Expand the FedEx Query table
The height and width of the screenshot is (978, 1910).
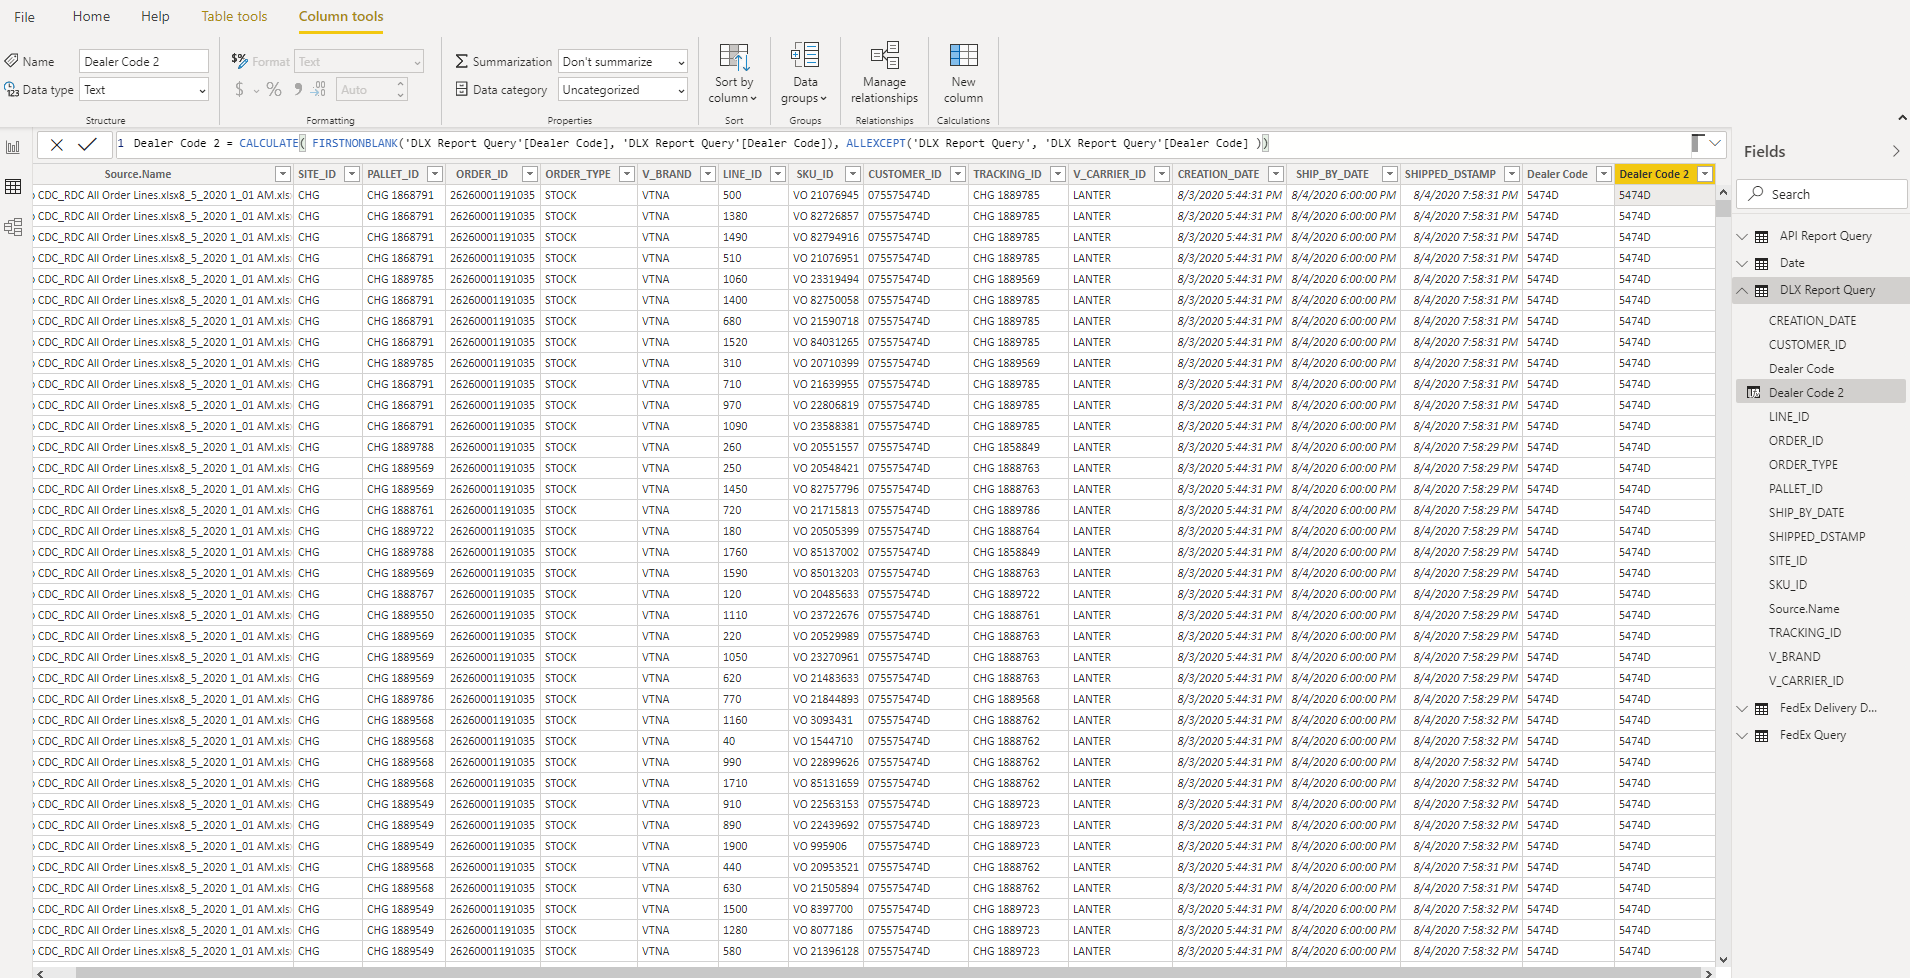click(x=1742, y=735)
